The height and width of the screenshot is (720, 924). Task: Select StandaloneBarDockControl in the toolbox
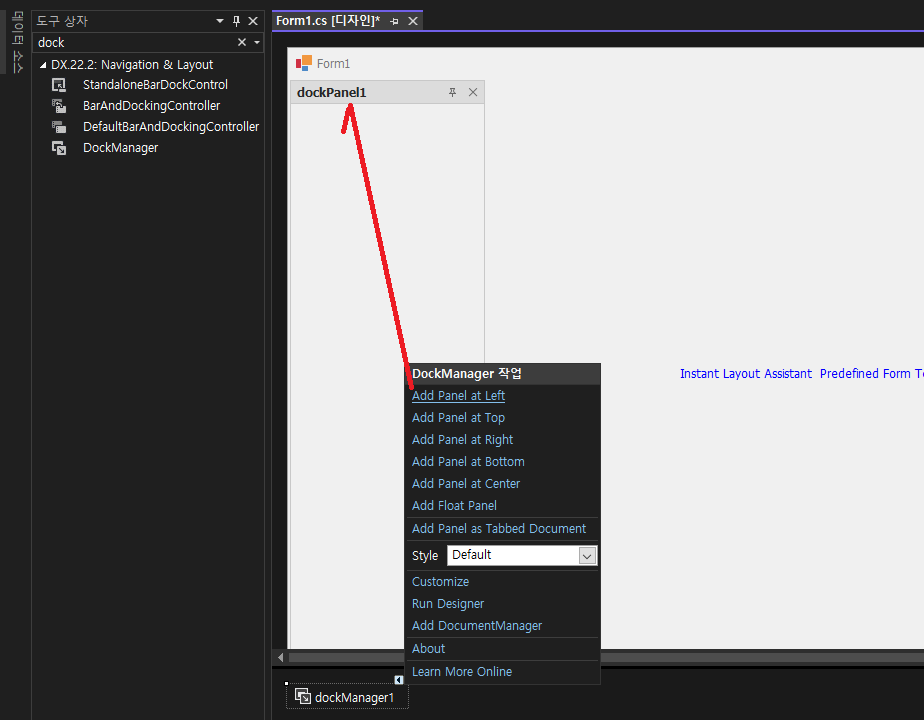point(155,85)
